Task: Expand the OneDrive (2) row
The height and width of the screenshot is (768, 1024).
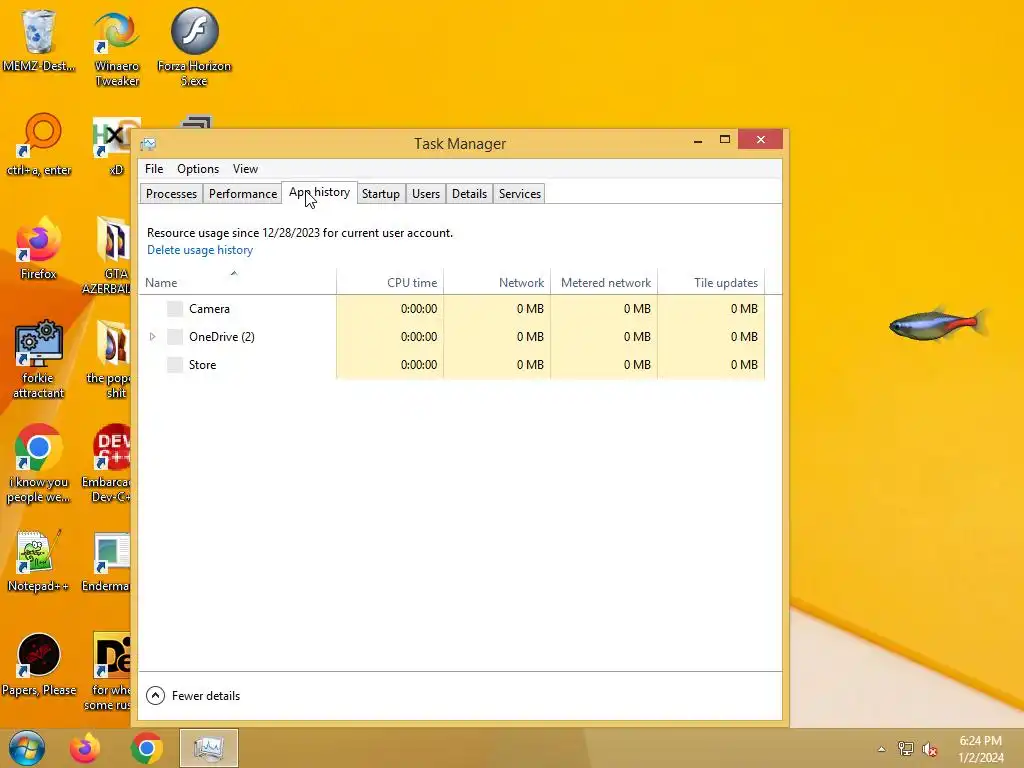Action: (152, 337)
